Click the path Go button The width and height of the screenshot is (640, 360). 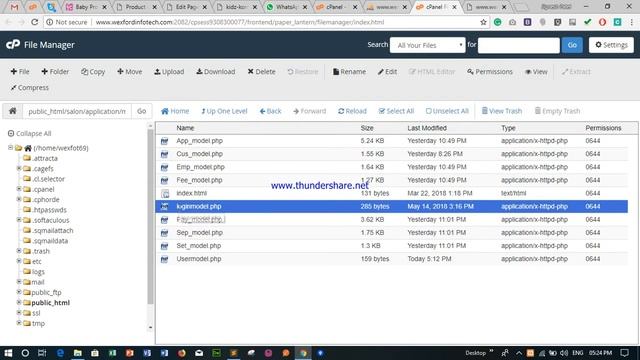point(142,111)
